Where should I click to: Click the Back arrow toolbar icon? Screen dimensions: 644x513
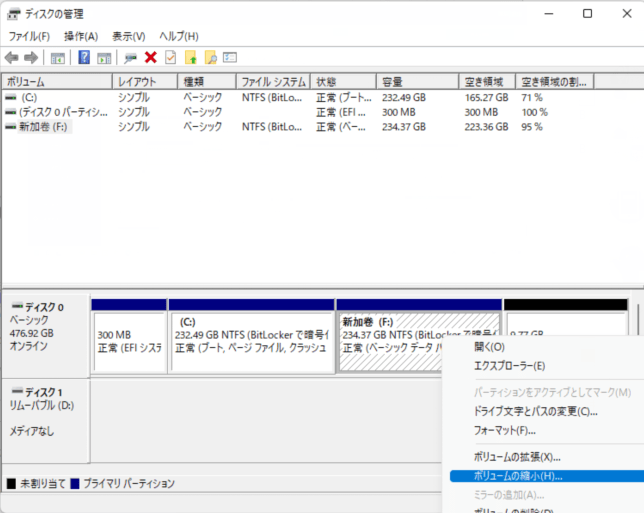pyautogui.click(x=12, y=58)
